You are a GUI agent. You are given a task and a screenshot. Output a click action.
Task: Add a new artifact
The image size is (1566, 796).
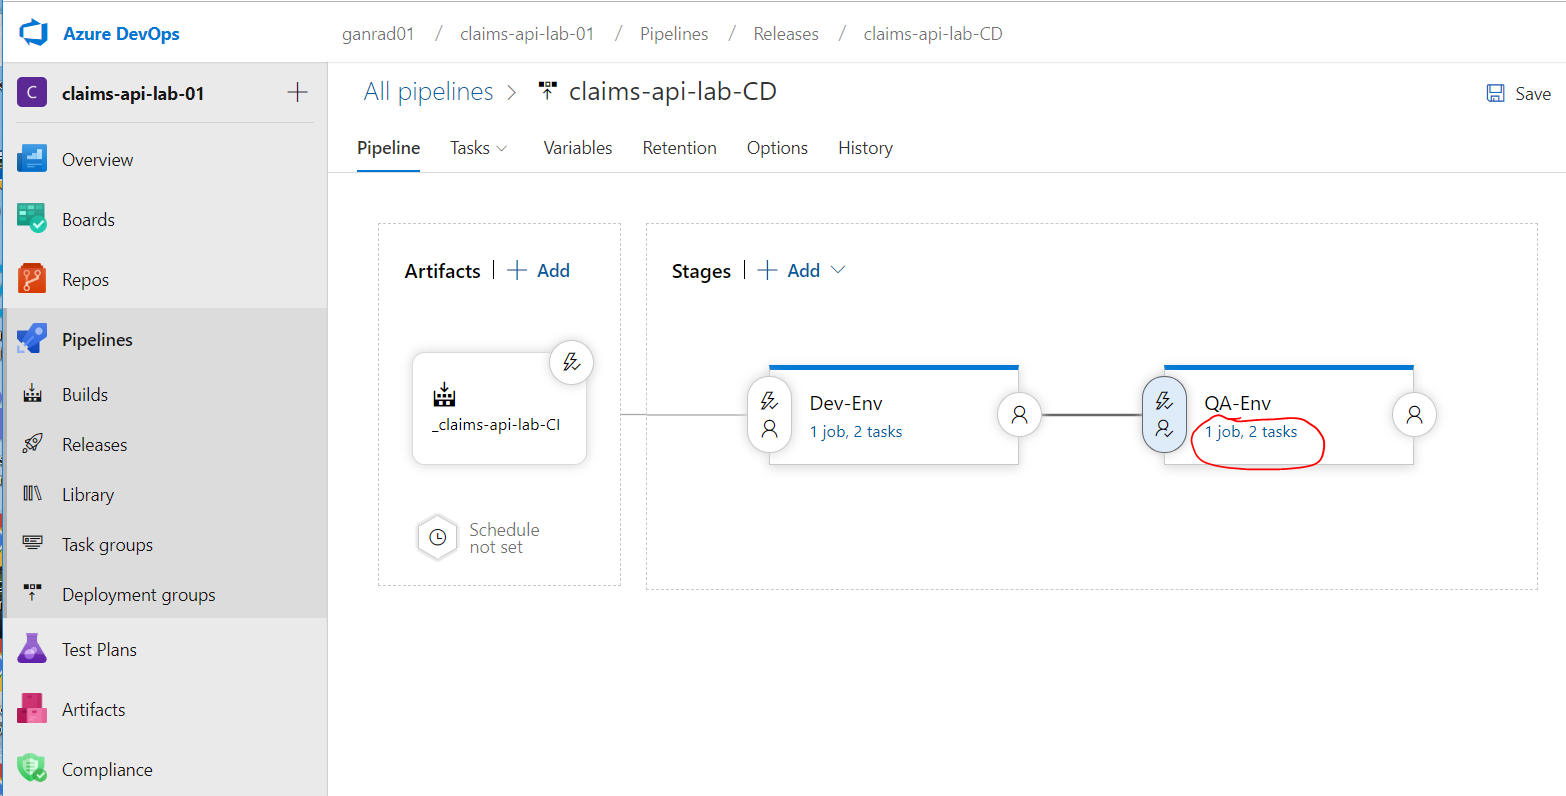point(539,270)
